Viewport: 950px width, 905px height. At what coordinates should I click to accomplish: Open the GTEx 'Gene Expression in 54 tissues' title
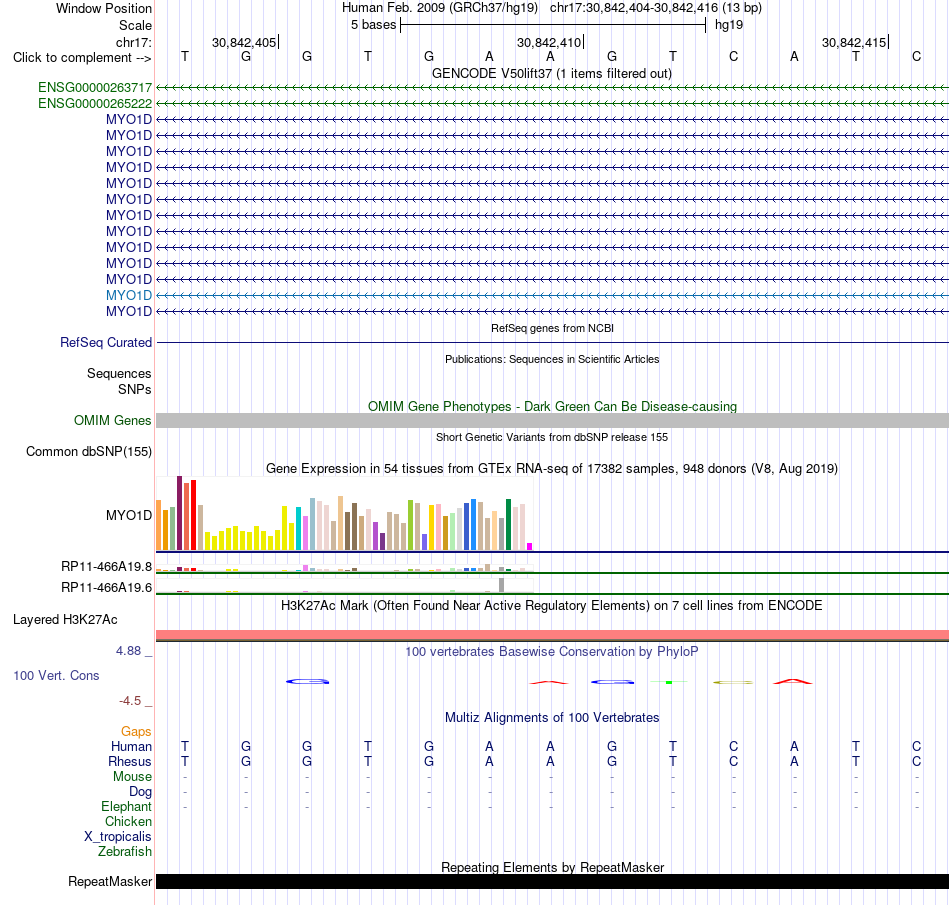[x=552, y=468]
